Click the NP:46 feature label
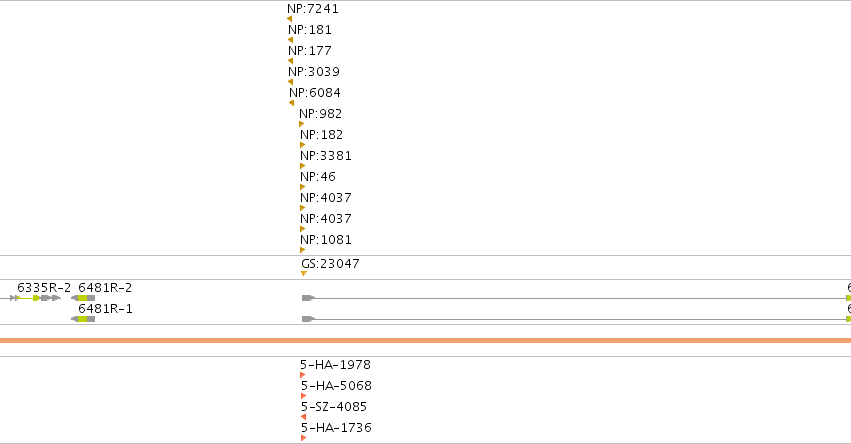The height and width of the screenshot is (444, 851). click(317, 177)
